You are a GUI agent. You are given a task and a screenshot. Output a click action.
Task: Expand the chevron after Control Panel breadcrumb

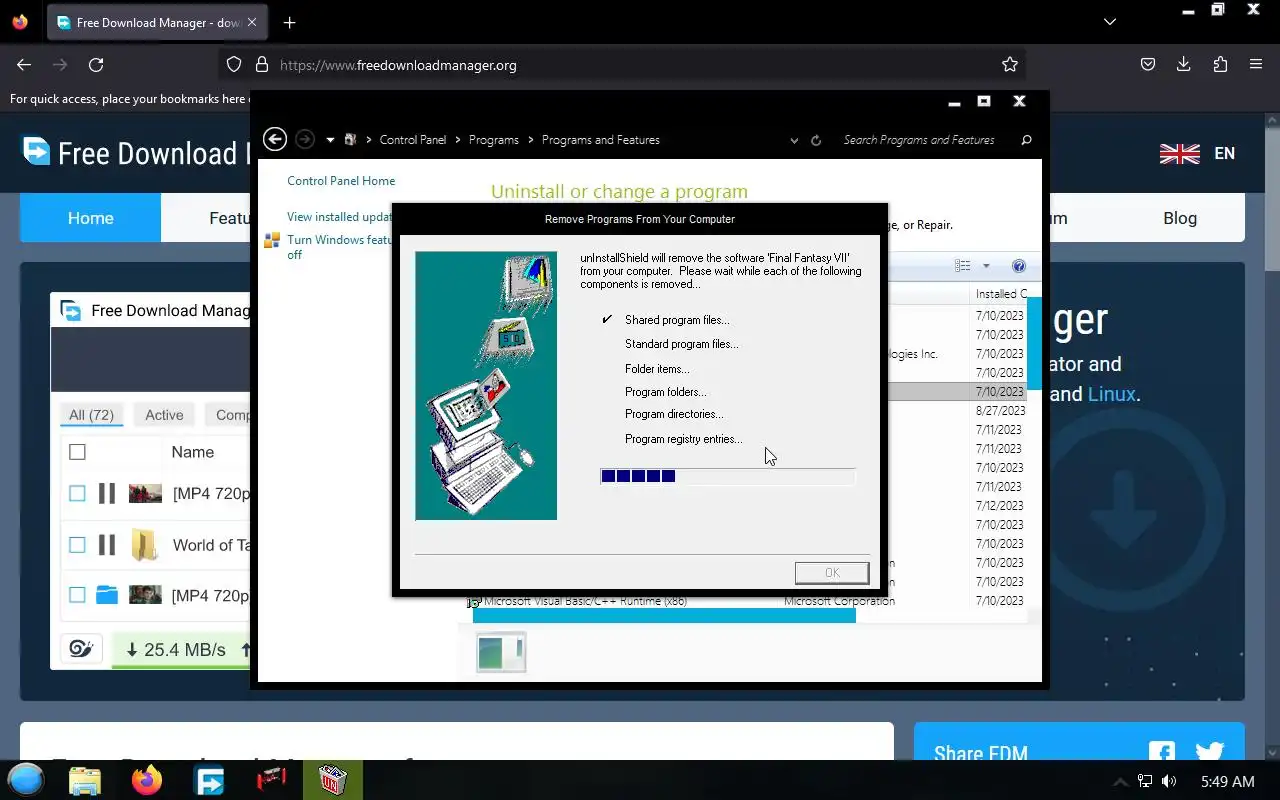pyautogui.click(x=458, y=140)
